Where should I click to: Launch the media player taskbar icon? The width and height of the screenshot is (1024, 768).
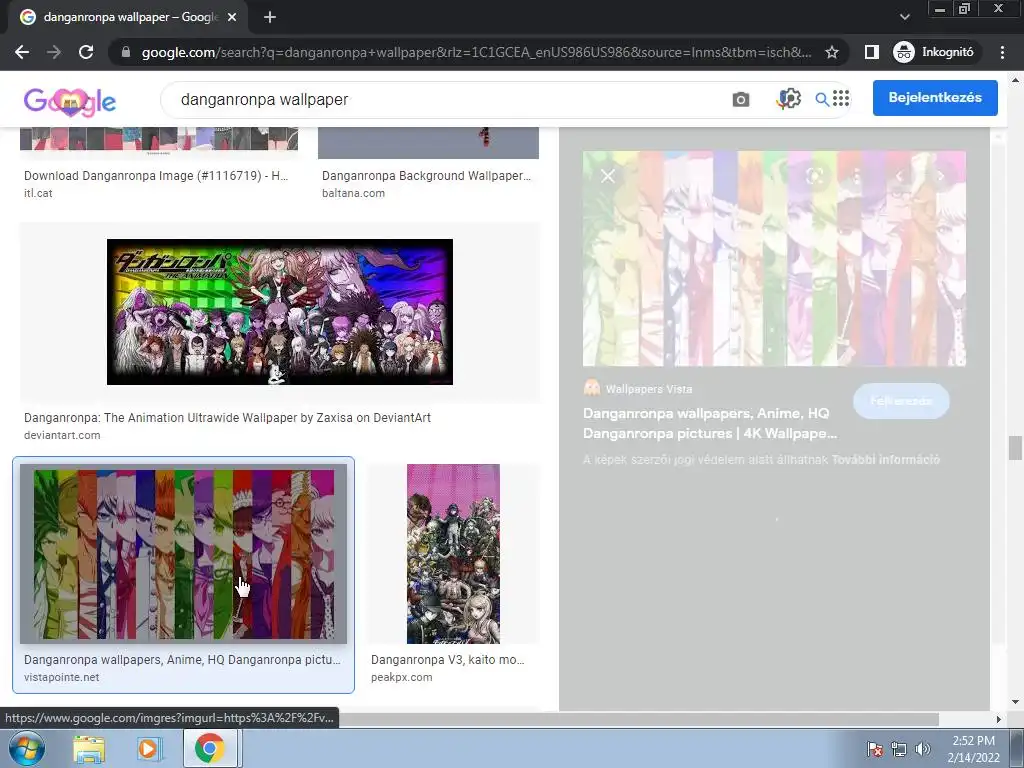coord(149,749)
